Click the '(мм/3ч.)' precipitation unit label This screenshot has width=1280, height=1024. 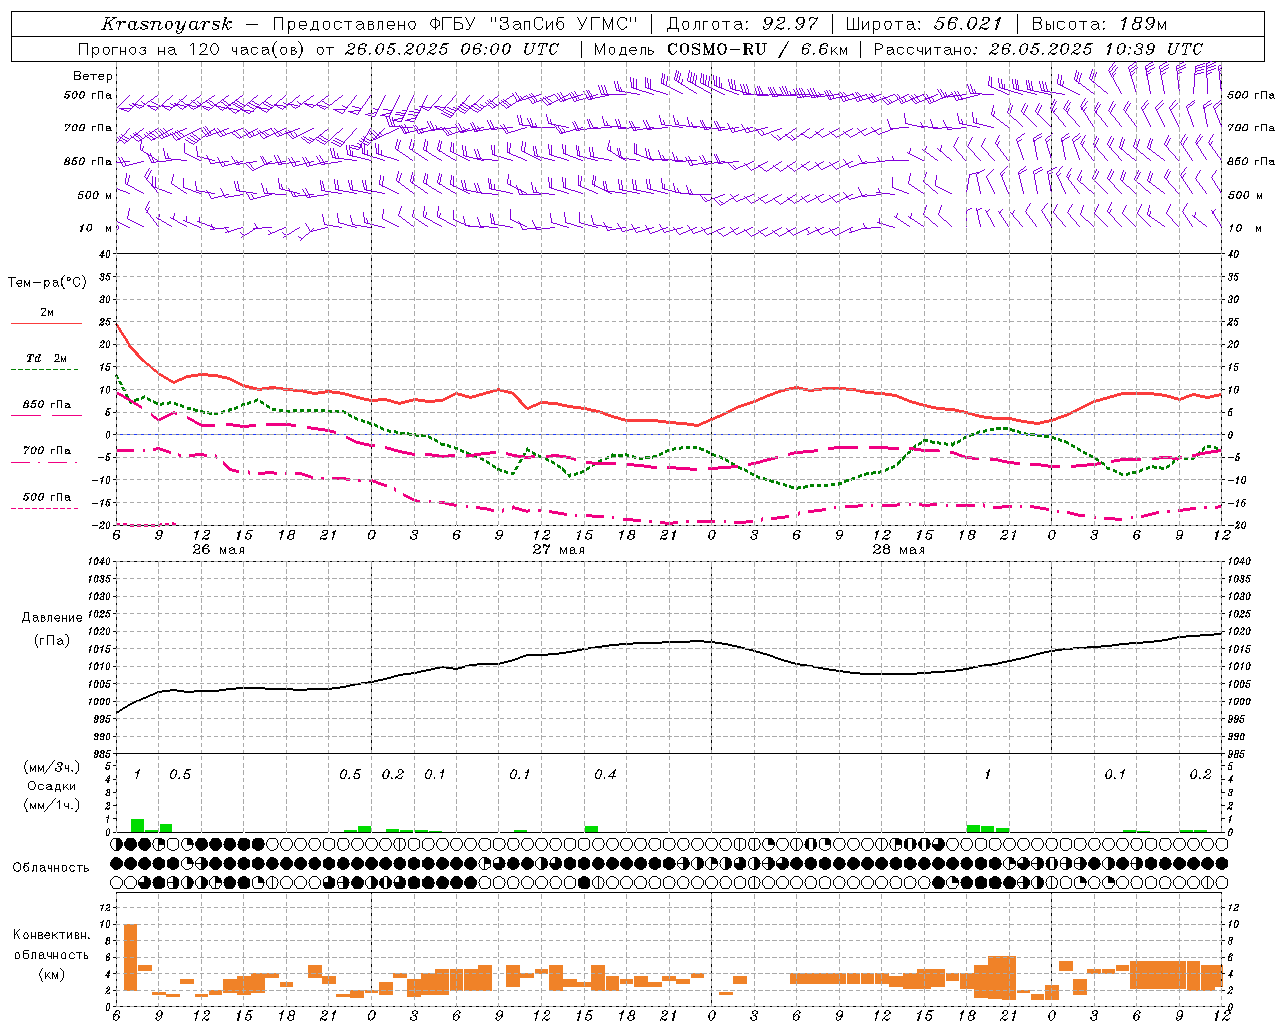pos(51,768)
